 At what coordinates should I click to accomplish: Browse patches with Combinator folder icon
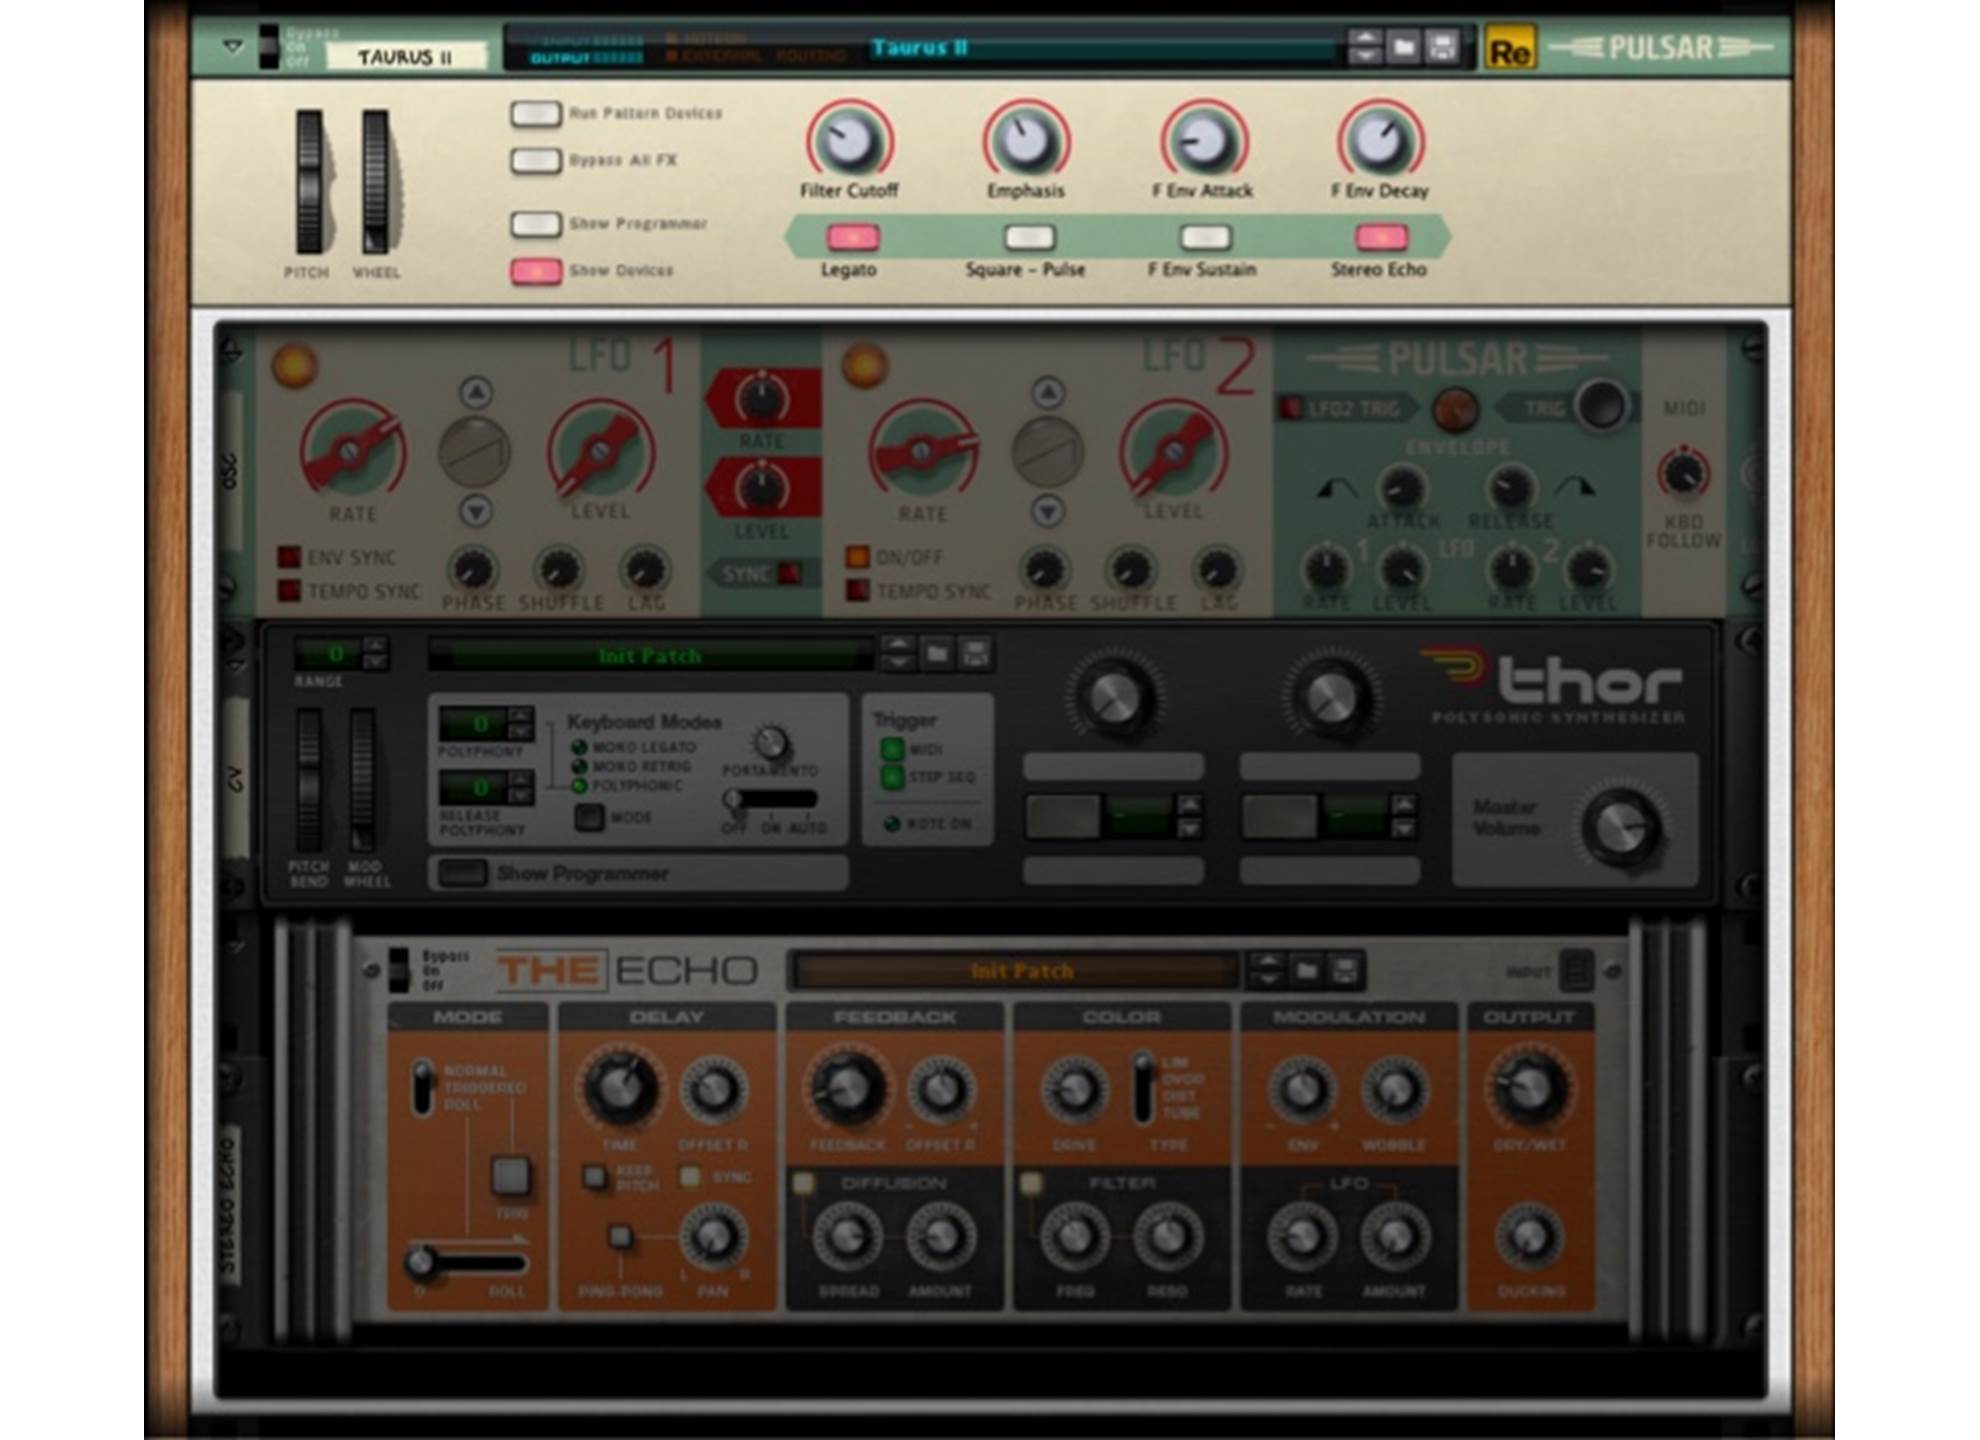tap(1403, 47)
